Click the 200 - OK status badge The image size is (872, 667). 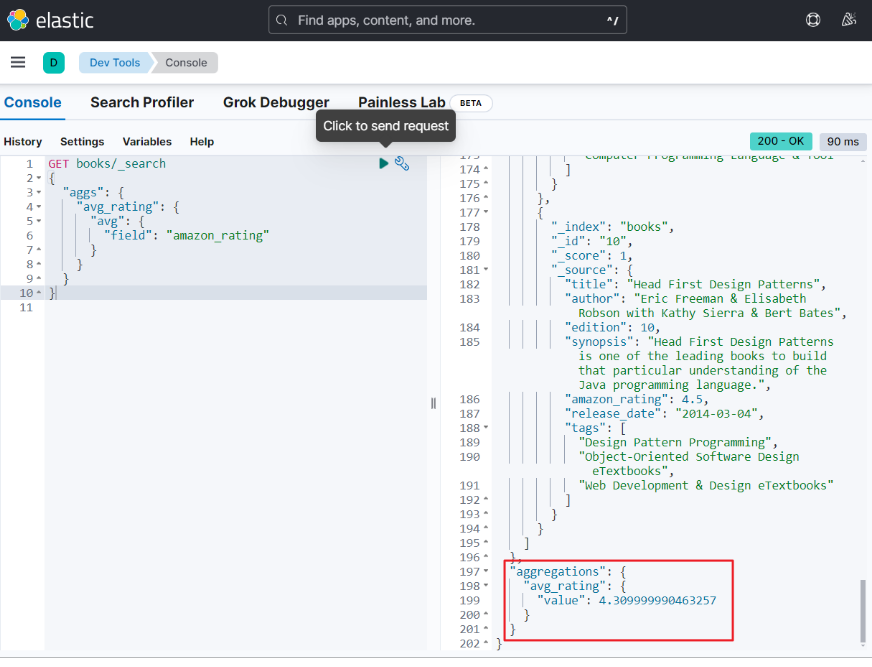[780, 141]
